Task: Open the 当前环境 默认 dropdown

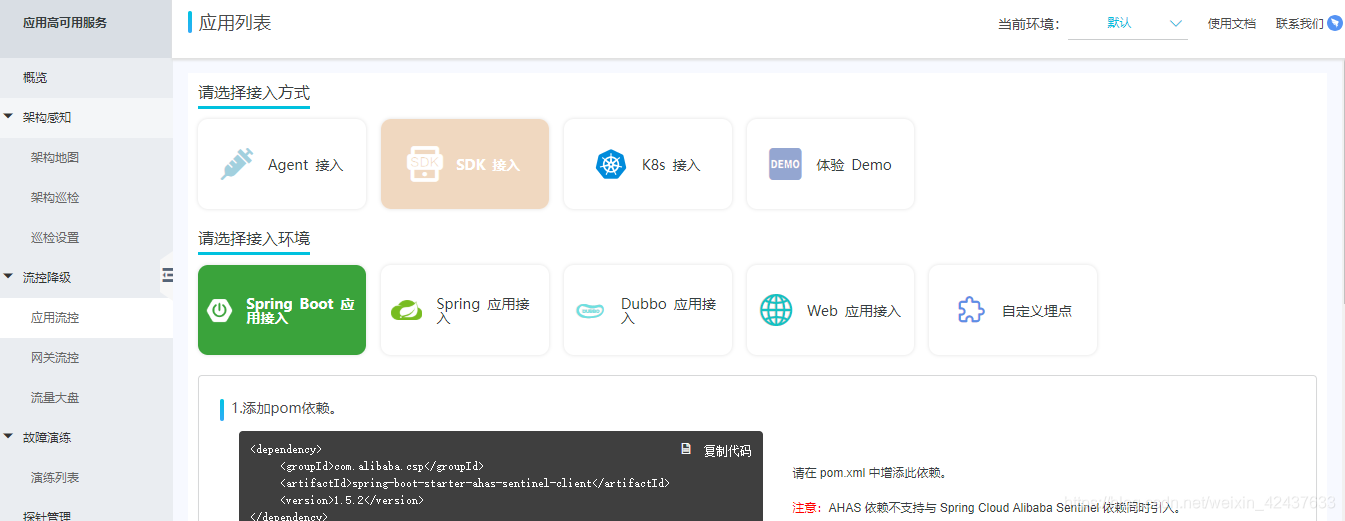Action: (1128, 23)
